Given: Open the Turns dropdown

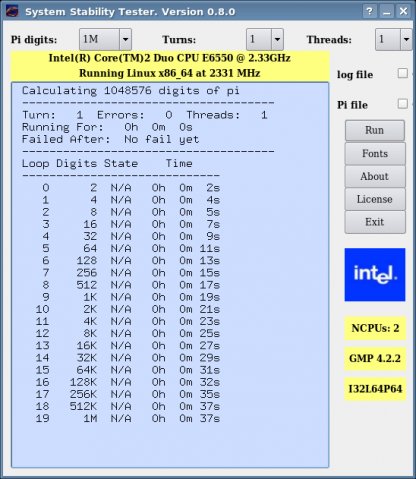Looking at the screenshot, I should pos(265,39).
